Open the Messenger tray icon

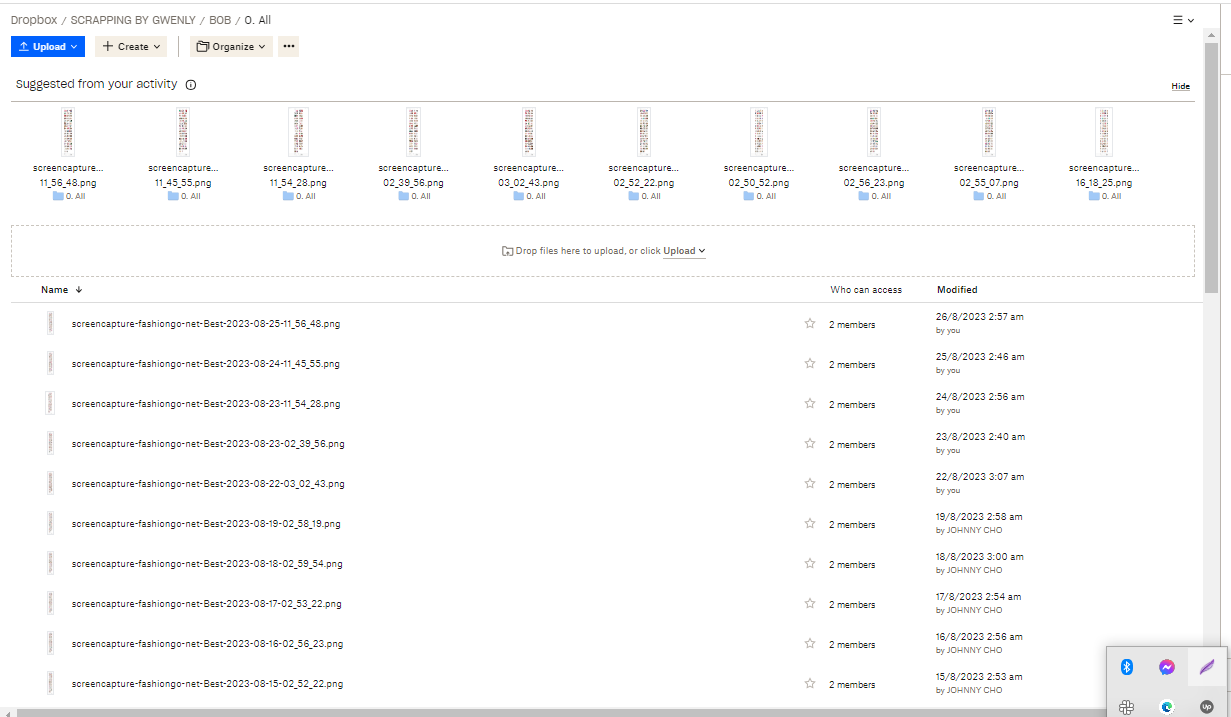click(1166, 667)
